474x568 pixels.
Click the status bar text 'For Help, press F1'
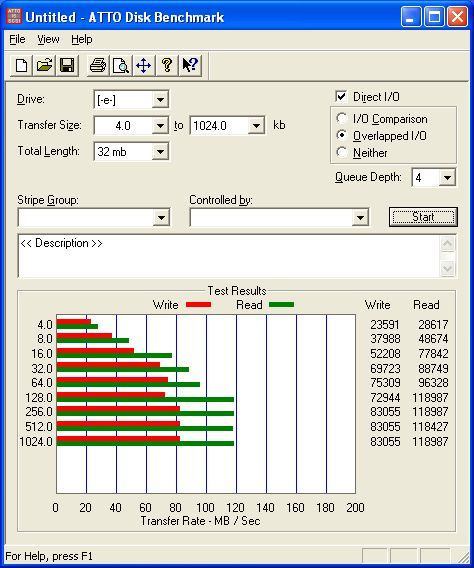point(49,556)
